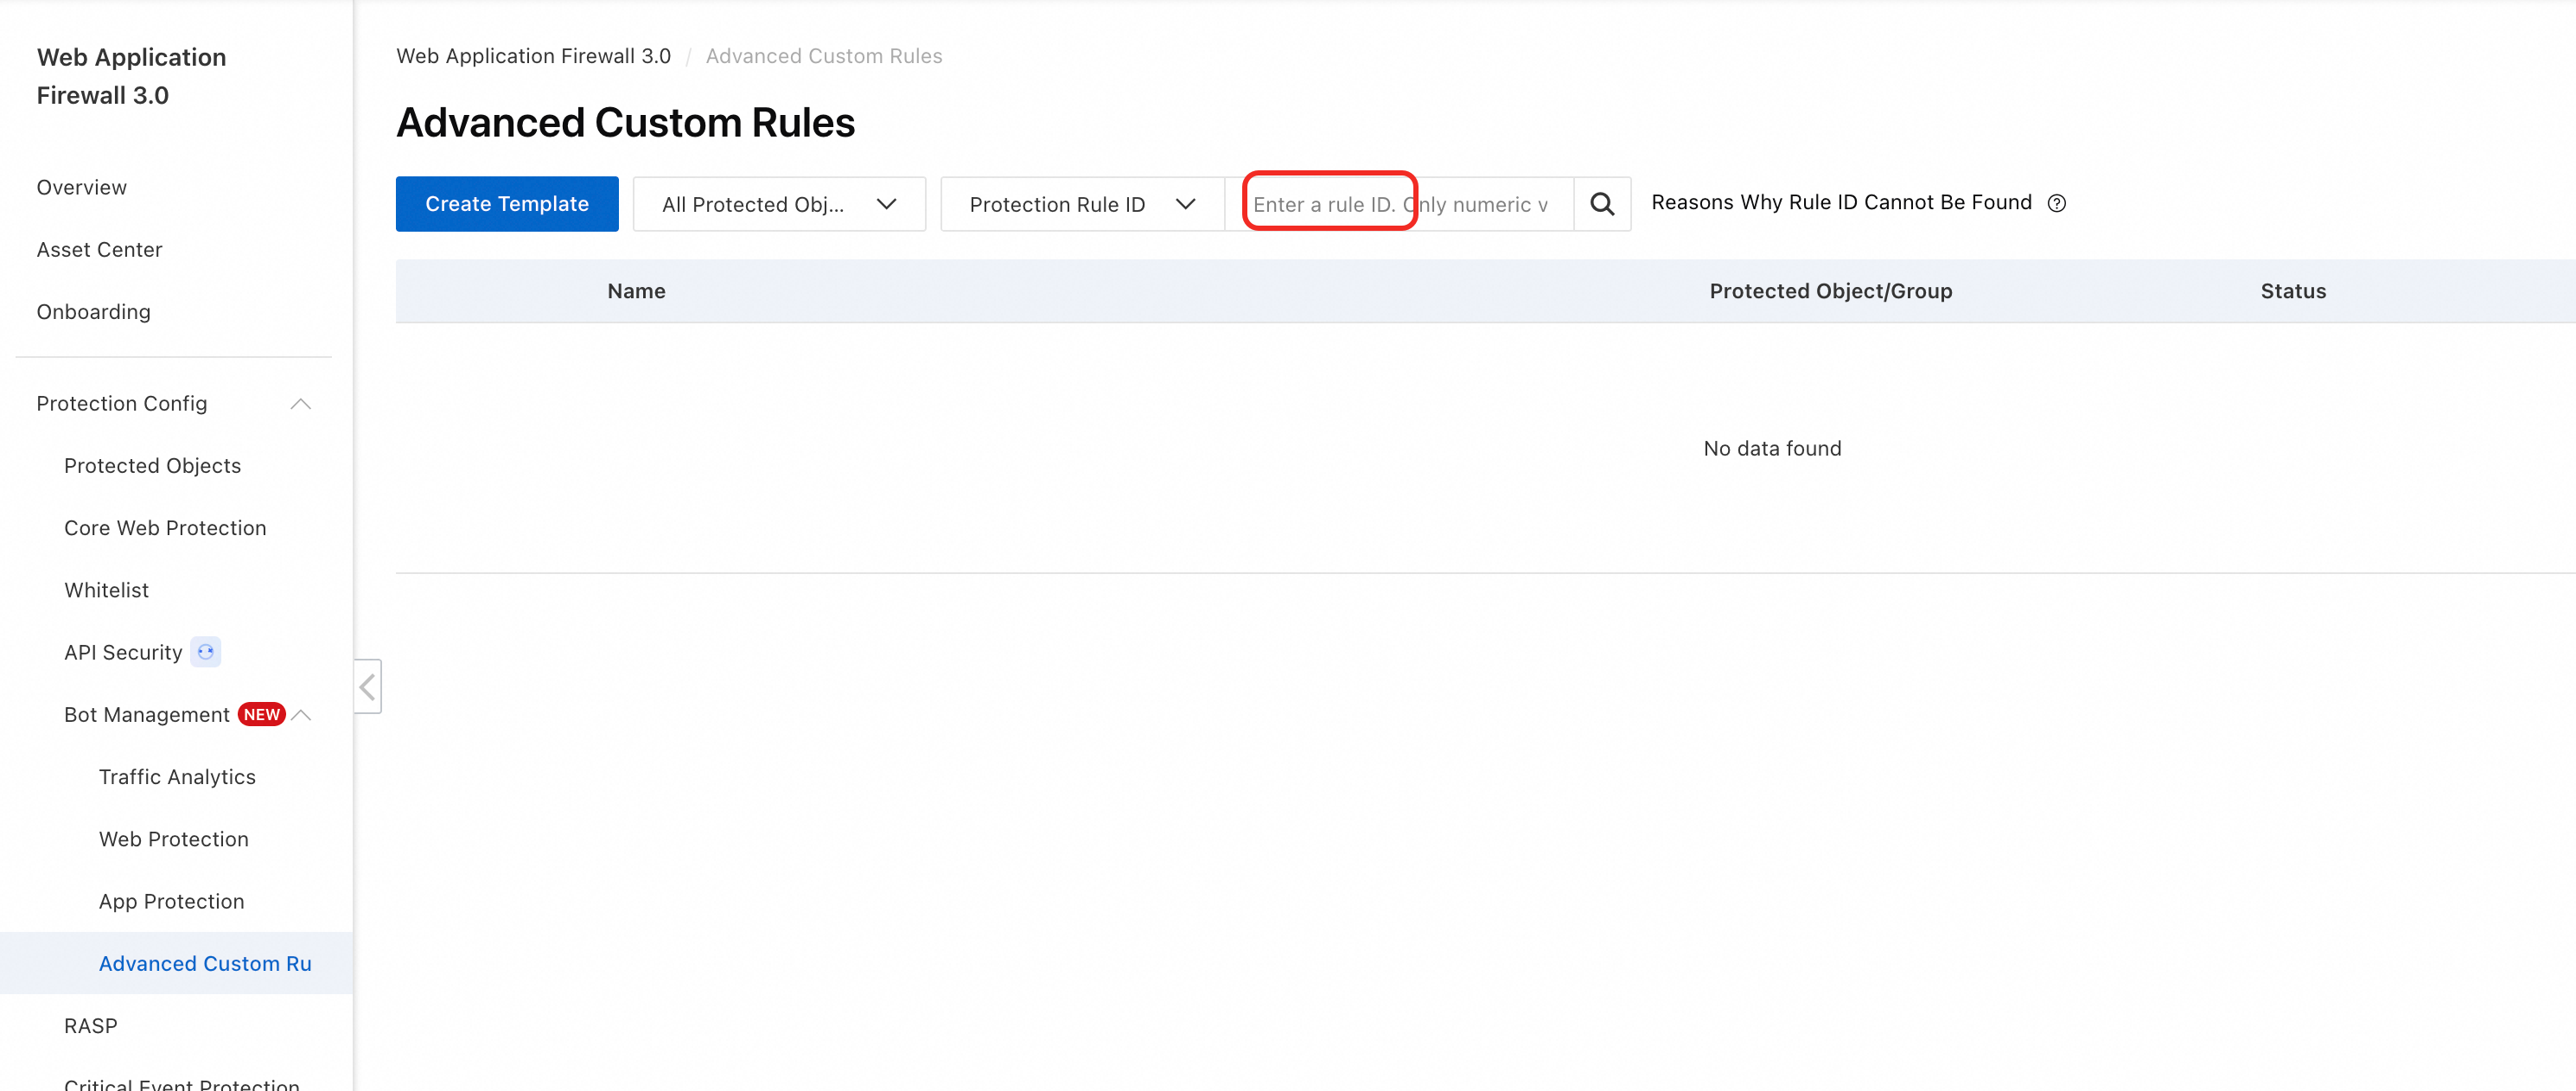The width and height of the screenshot is (2576, 1091).
Task: Click Web Application Firewall 3.0 breadcrumb
Action: click(x=534, y=56)
